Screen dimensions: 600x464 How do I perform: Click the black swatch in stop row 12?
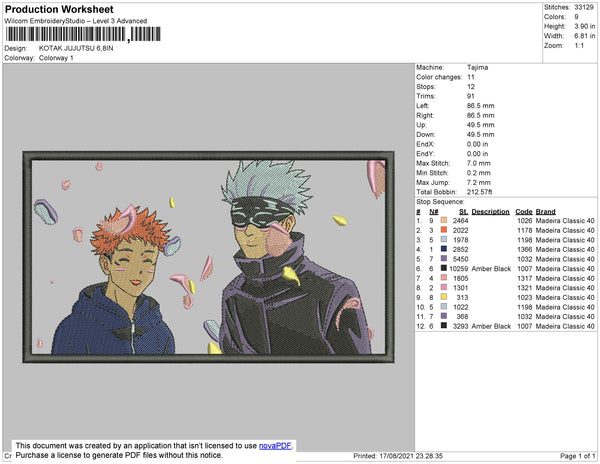pos(444,326)
